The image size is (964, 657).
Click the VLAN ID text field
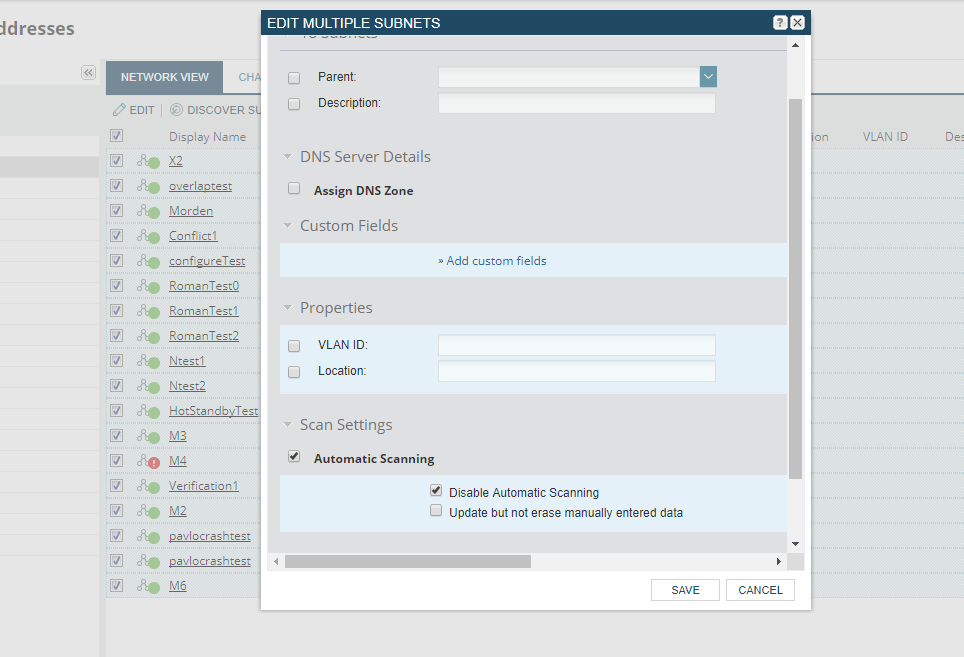[x=577, y=345]
